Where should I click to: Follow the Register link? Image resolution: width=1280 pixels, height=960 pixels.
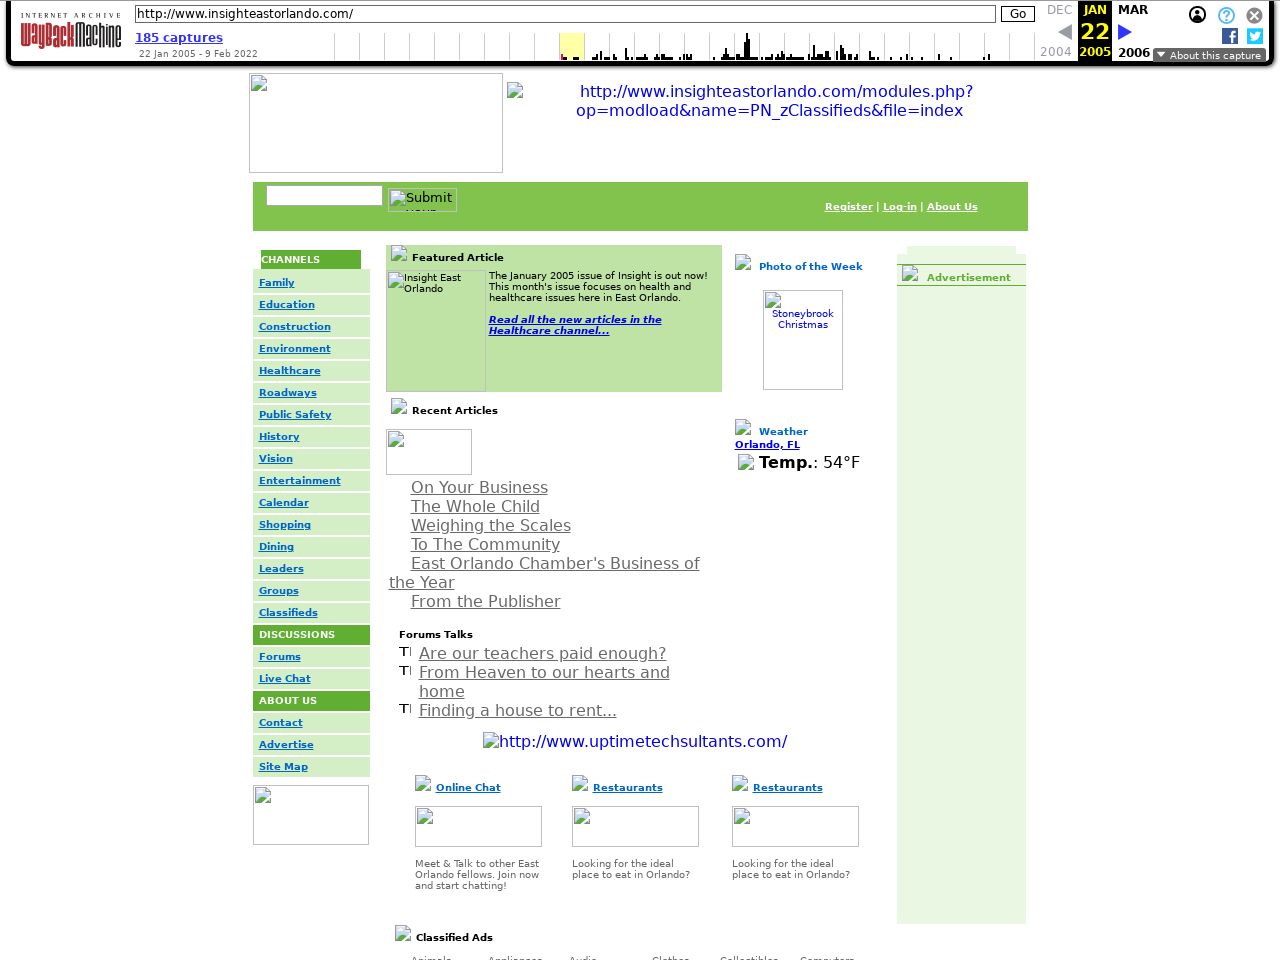848,207
